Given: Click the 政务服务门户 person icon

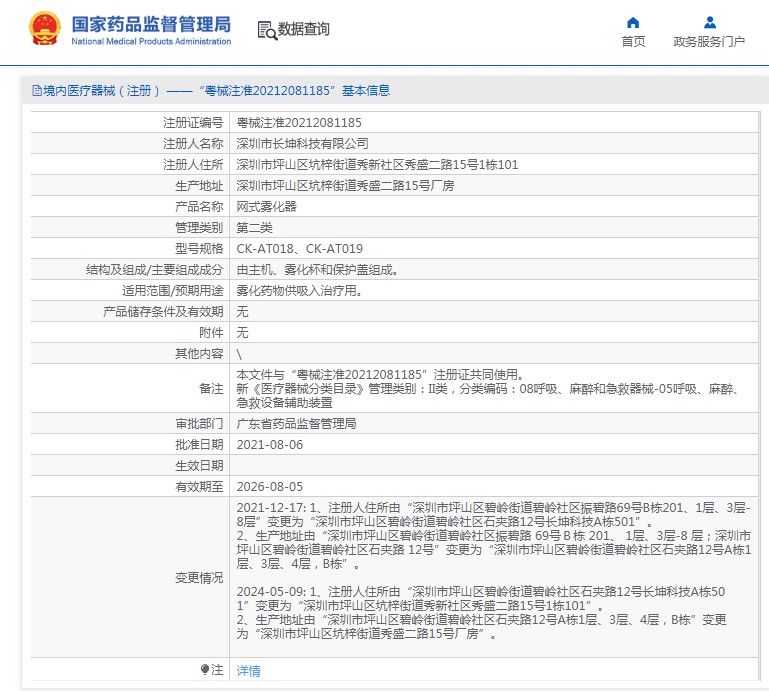Looking at the screenshot, I should 709,22.
